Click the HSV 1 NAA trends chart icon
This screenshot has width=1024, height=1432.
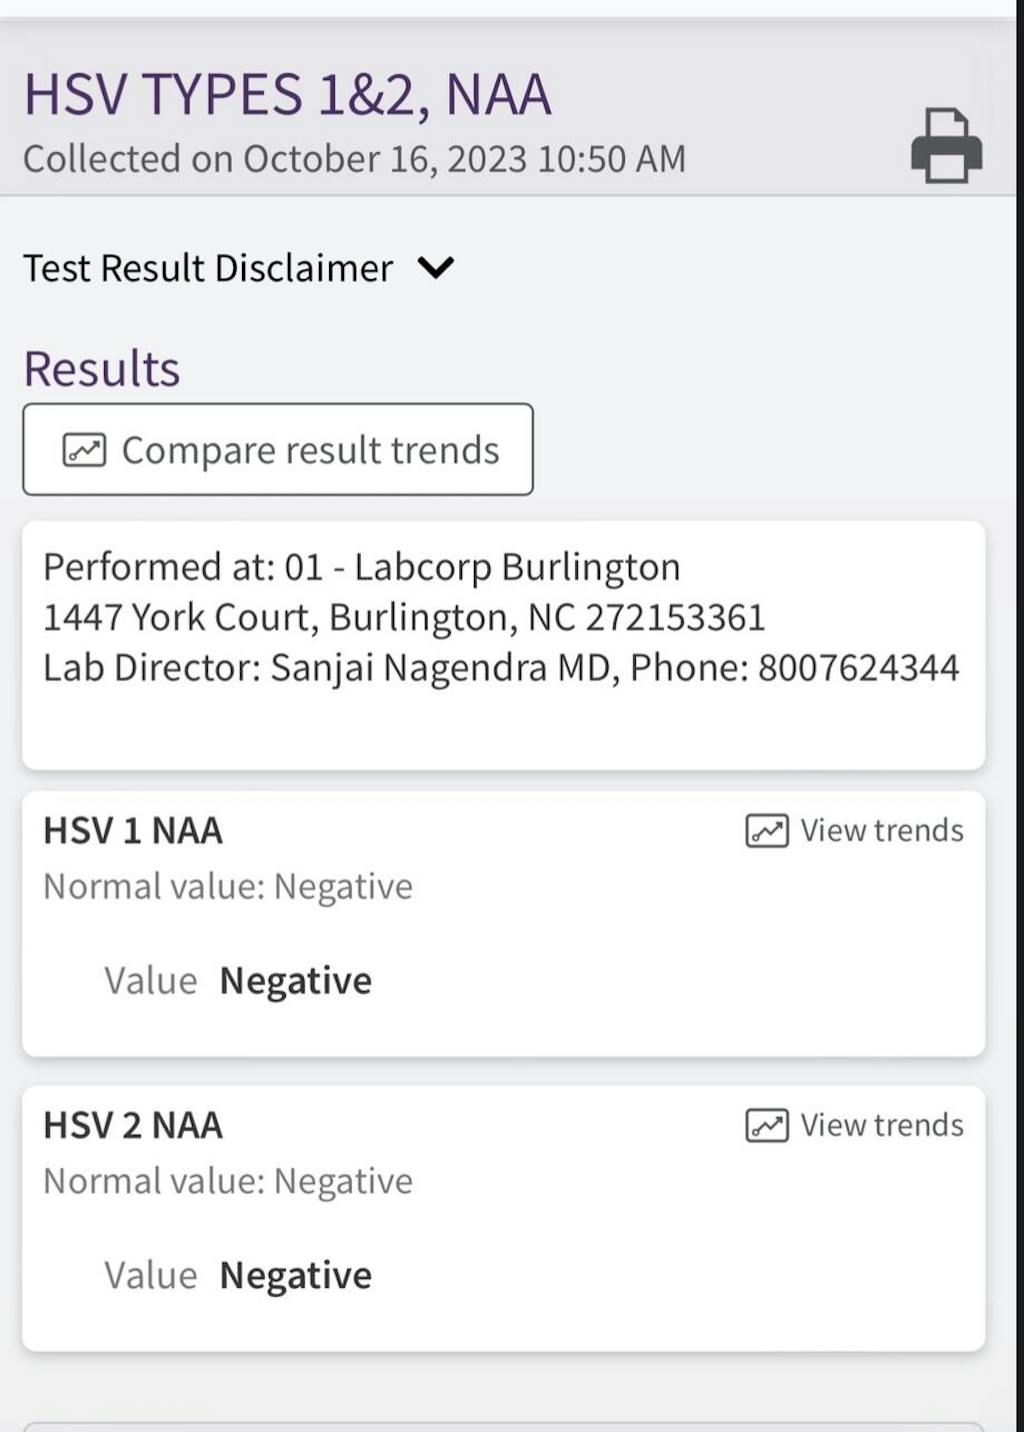click(x=767, y=831)
